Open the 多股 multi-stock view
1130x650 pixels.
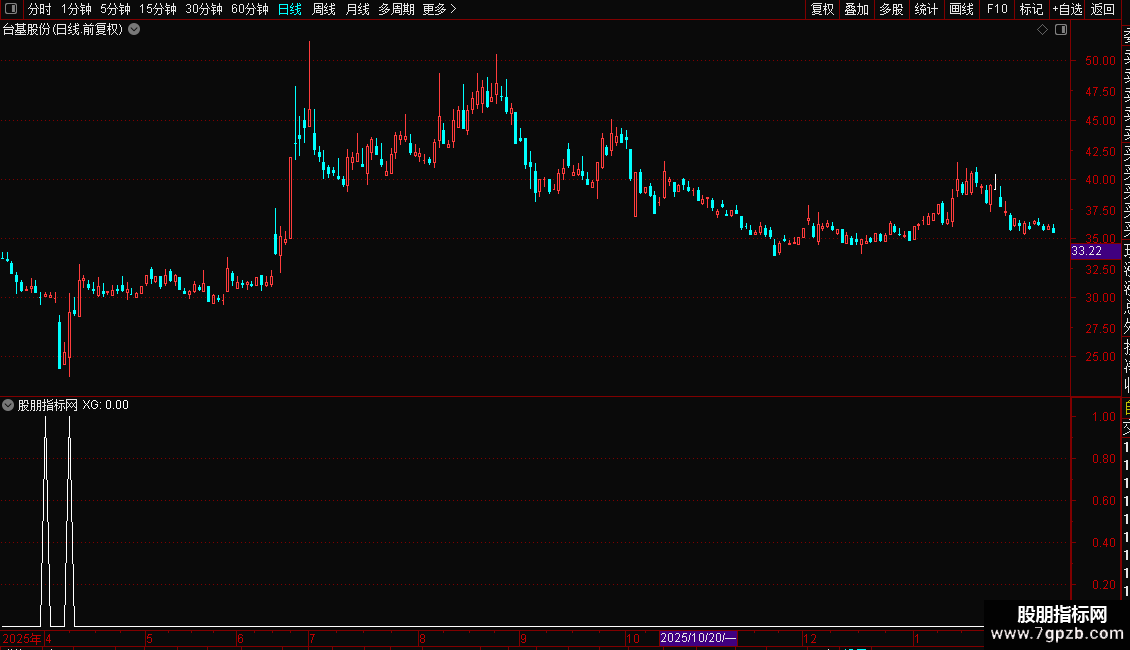point(891,9)
